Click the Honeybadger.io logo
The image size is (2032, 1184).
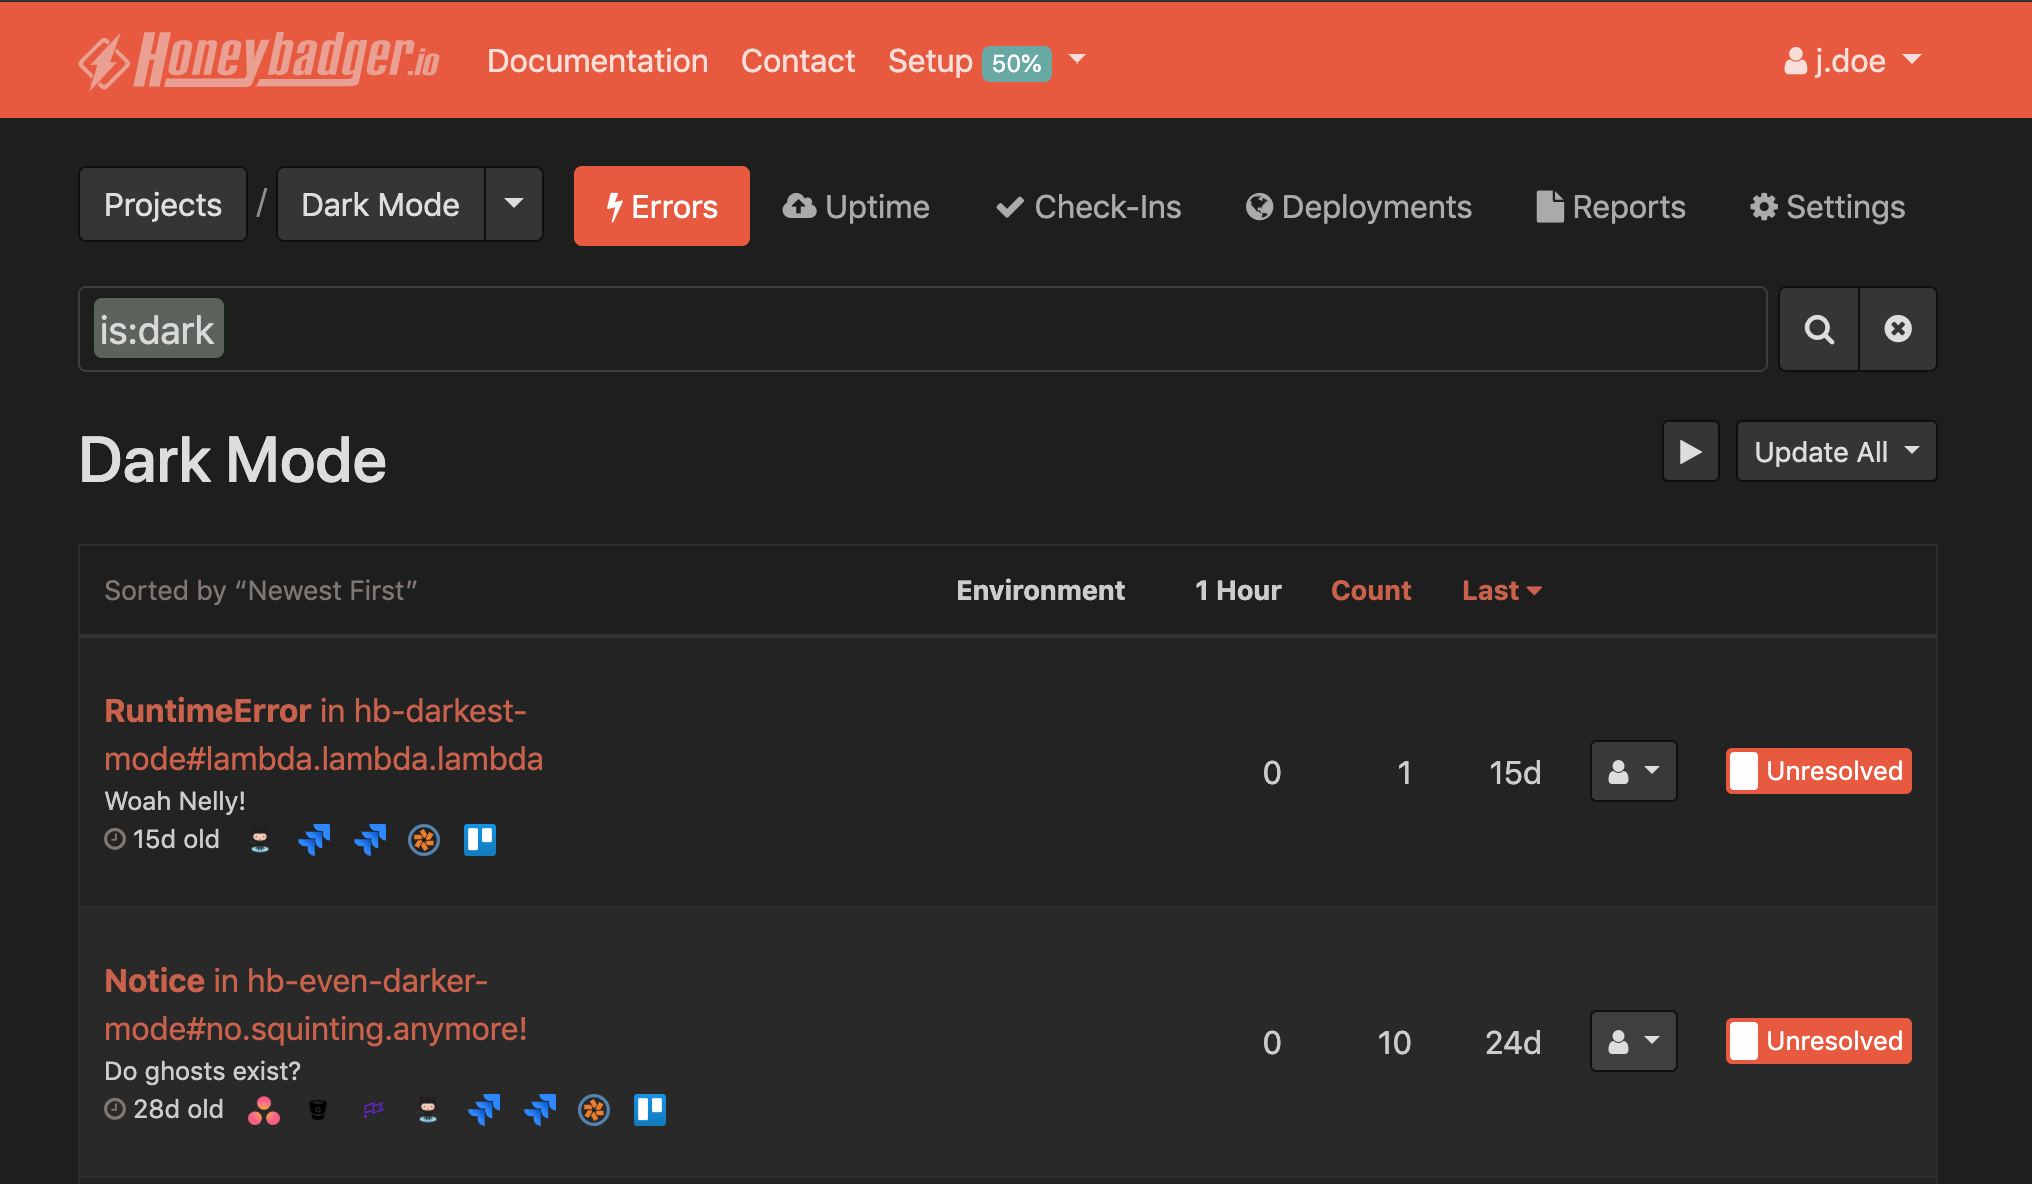[259, 60]
